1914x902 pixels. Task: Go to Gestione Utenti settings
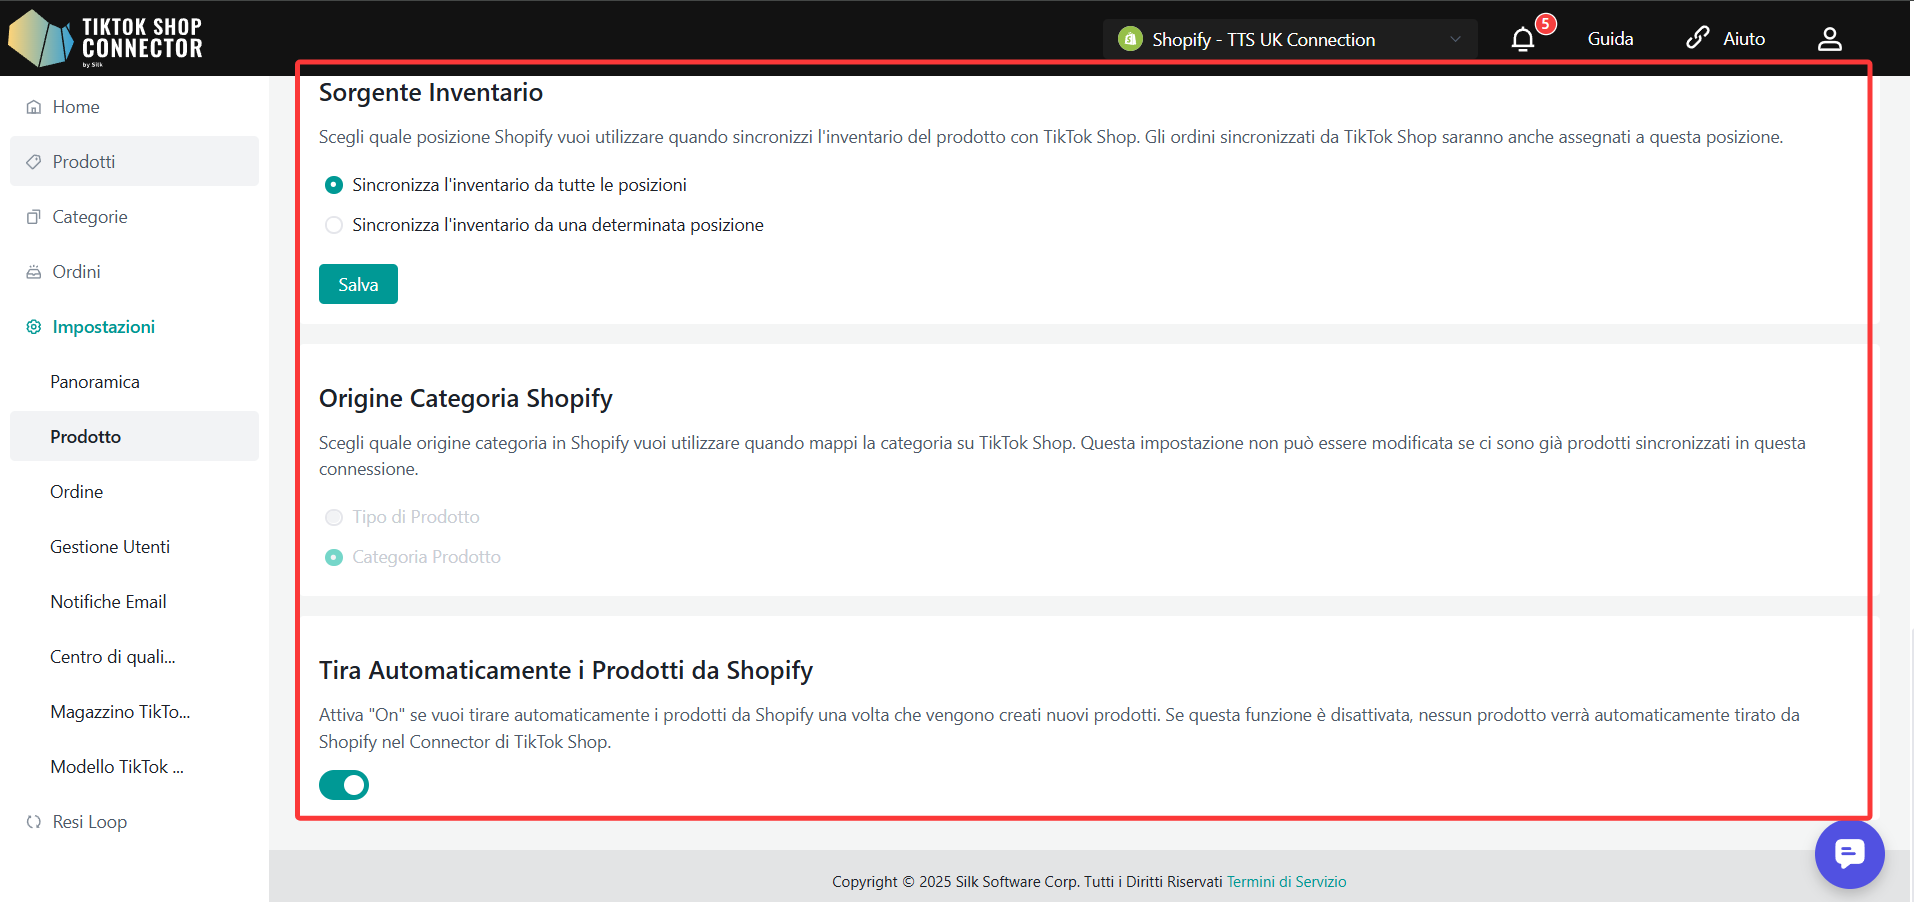coord(110,547)
